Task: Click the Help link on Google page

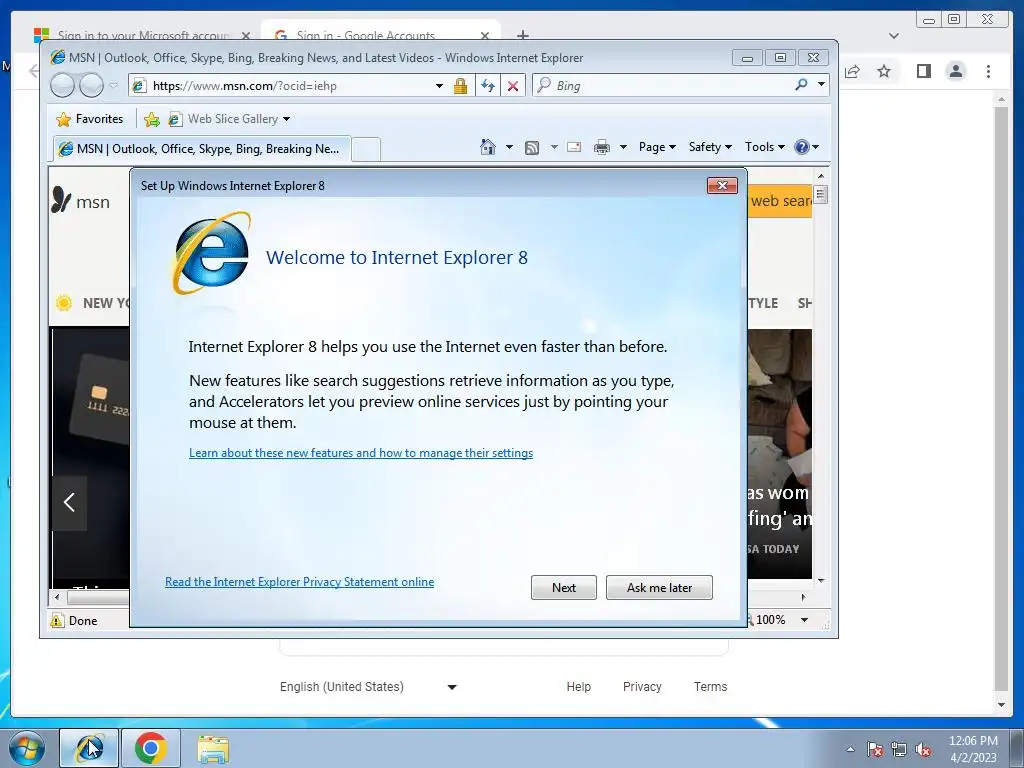Action: click(578, 686)
